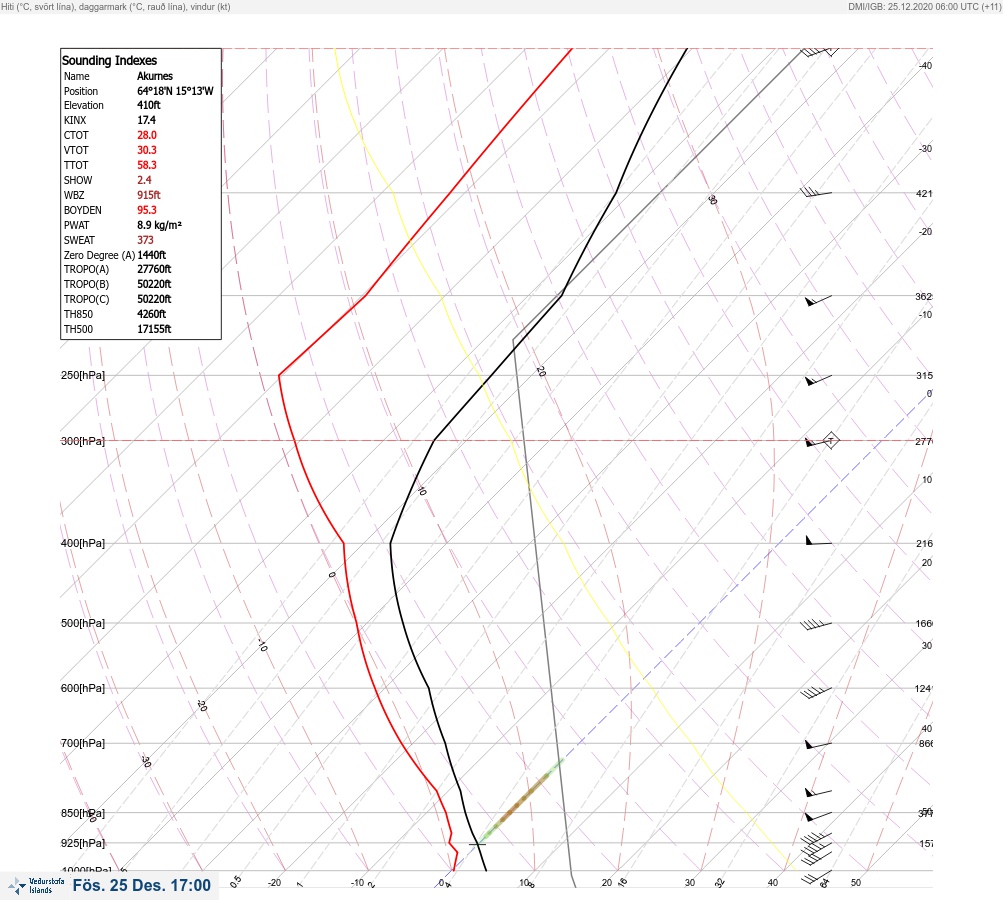Select the PWAT value 8.9 kg/m²
The width and height of the screenshot is (1003, 900).
click(159, 225)
